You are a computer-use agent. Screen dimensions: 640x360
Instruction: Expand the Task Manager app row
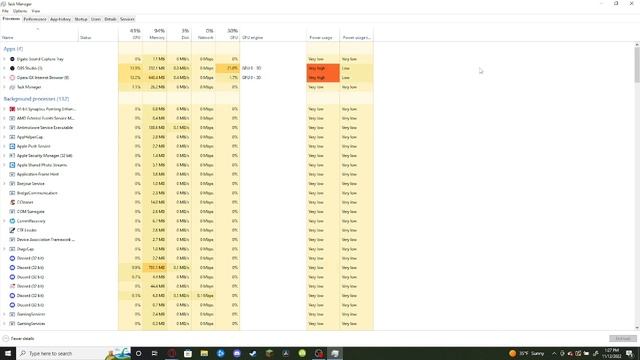pos(4,87)
